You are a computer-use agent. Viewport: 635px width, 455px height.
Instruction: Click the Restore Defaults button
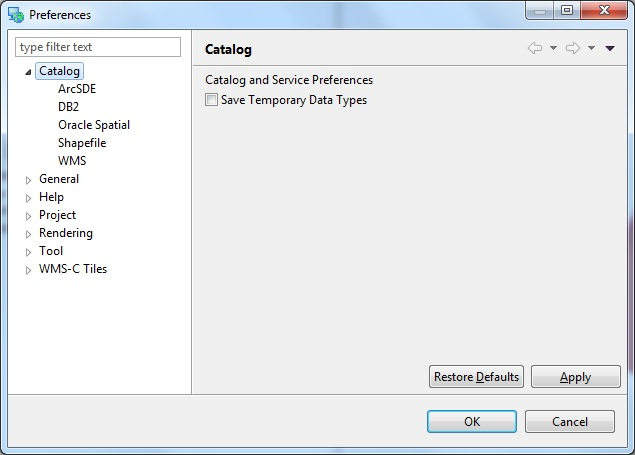[x=476, y=377]
